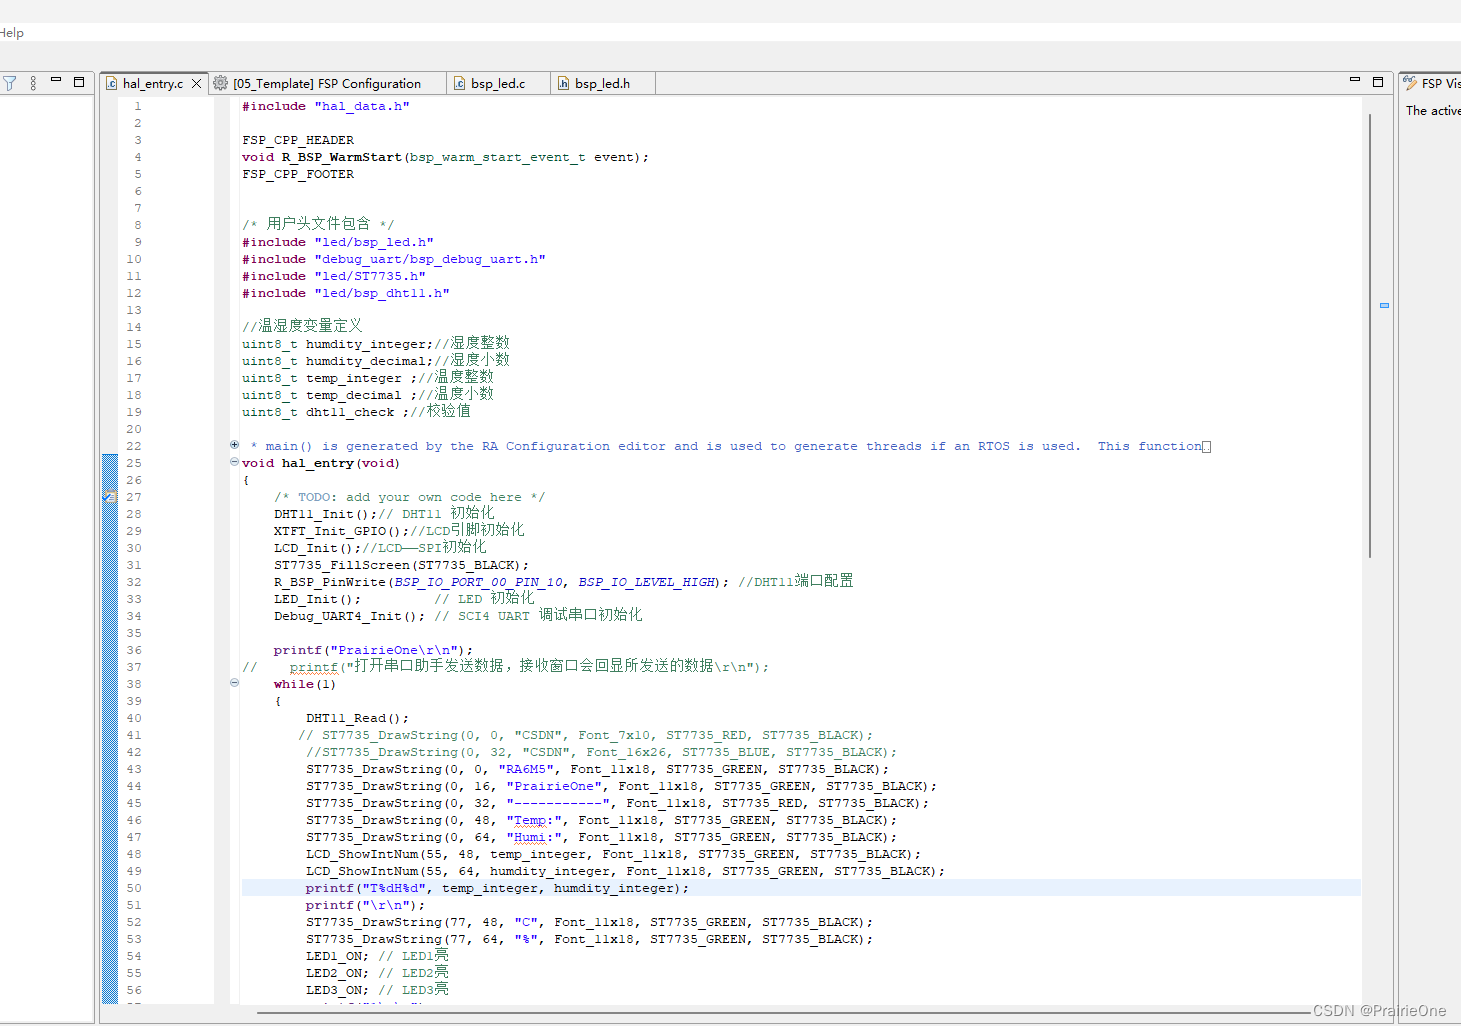The height and width of the screenshot is (1026, 1461).
Task: Open the Help menu
Action: pyautogui.click(x=12, y=33)
